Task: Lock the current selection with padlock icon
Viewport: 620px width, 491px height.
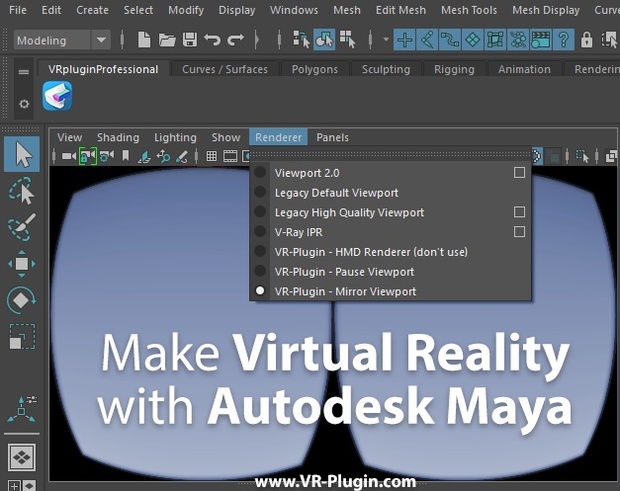Action: 586,40
